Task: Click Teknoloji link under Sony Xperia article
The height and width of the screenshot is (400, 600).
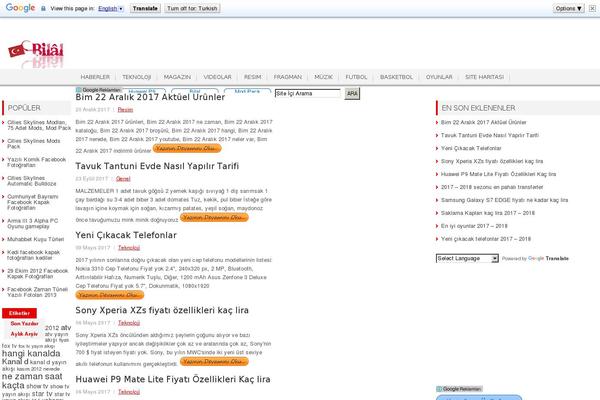Action: point(129,323)
